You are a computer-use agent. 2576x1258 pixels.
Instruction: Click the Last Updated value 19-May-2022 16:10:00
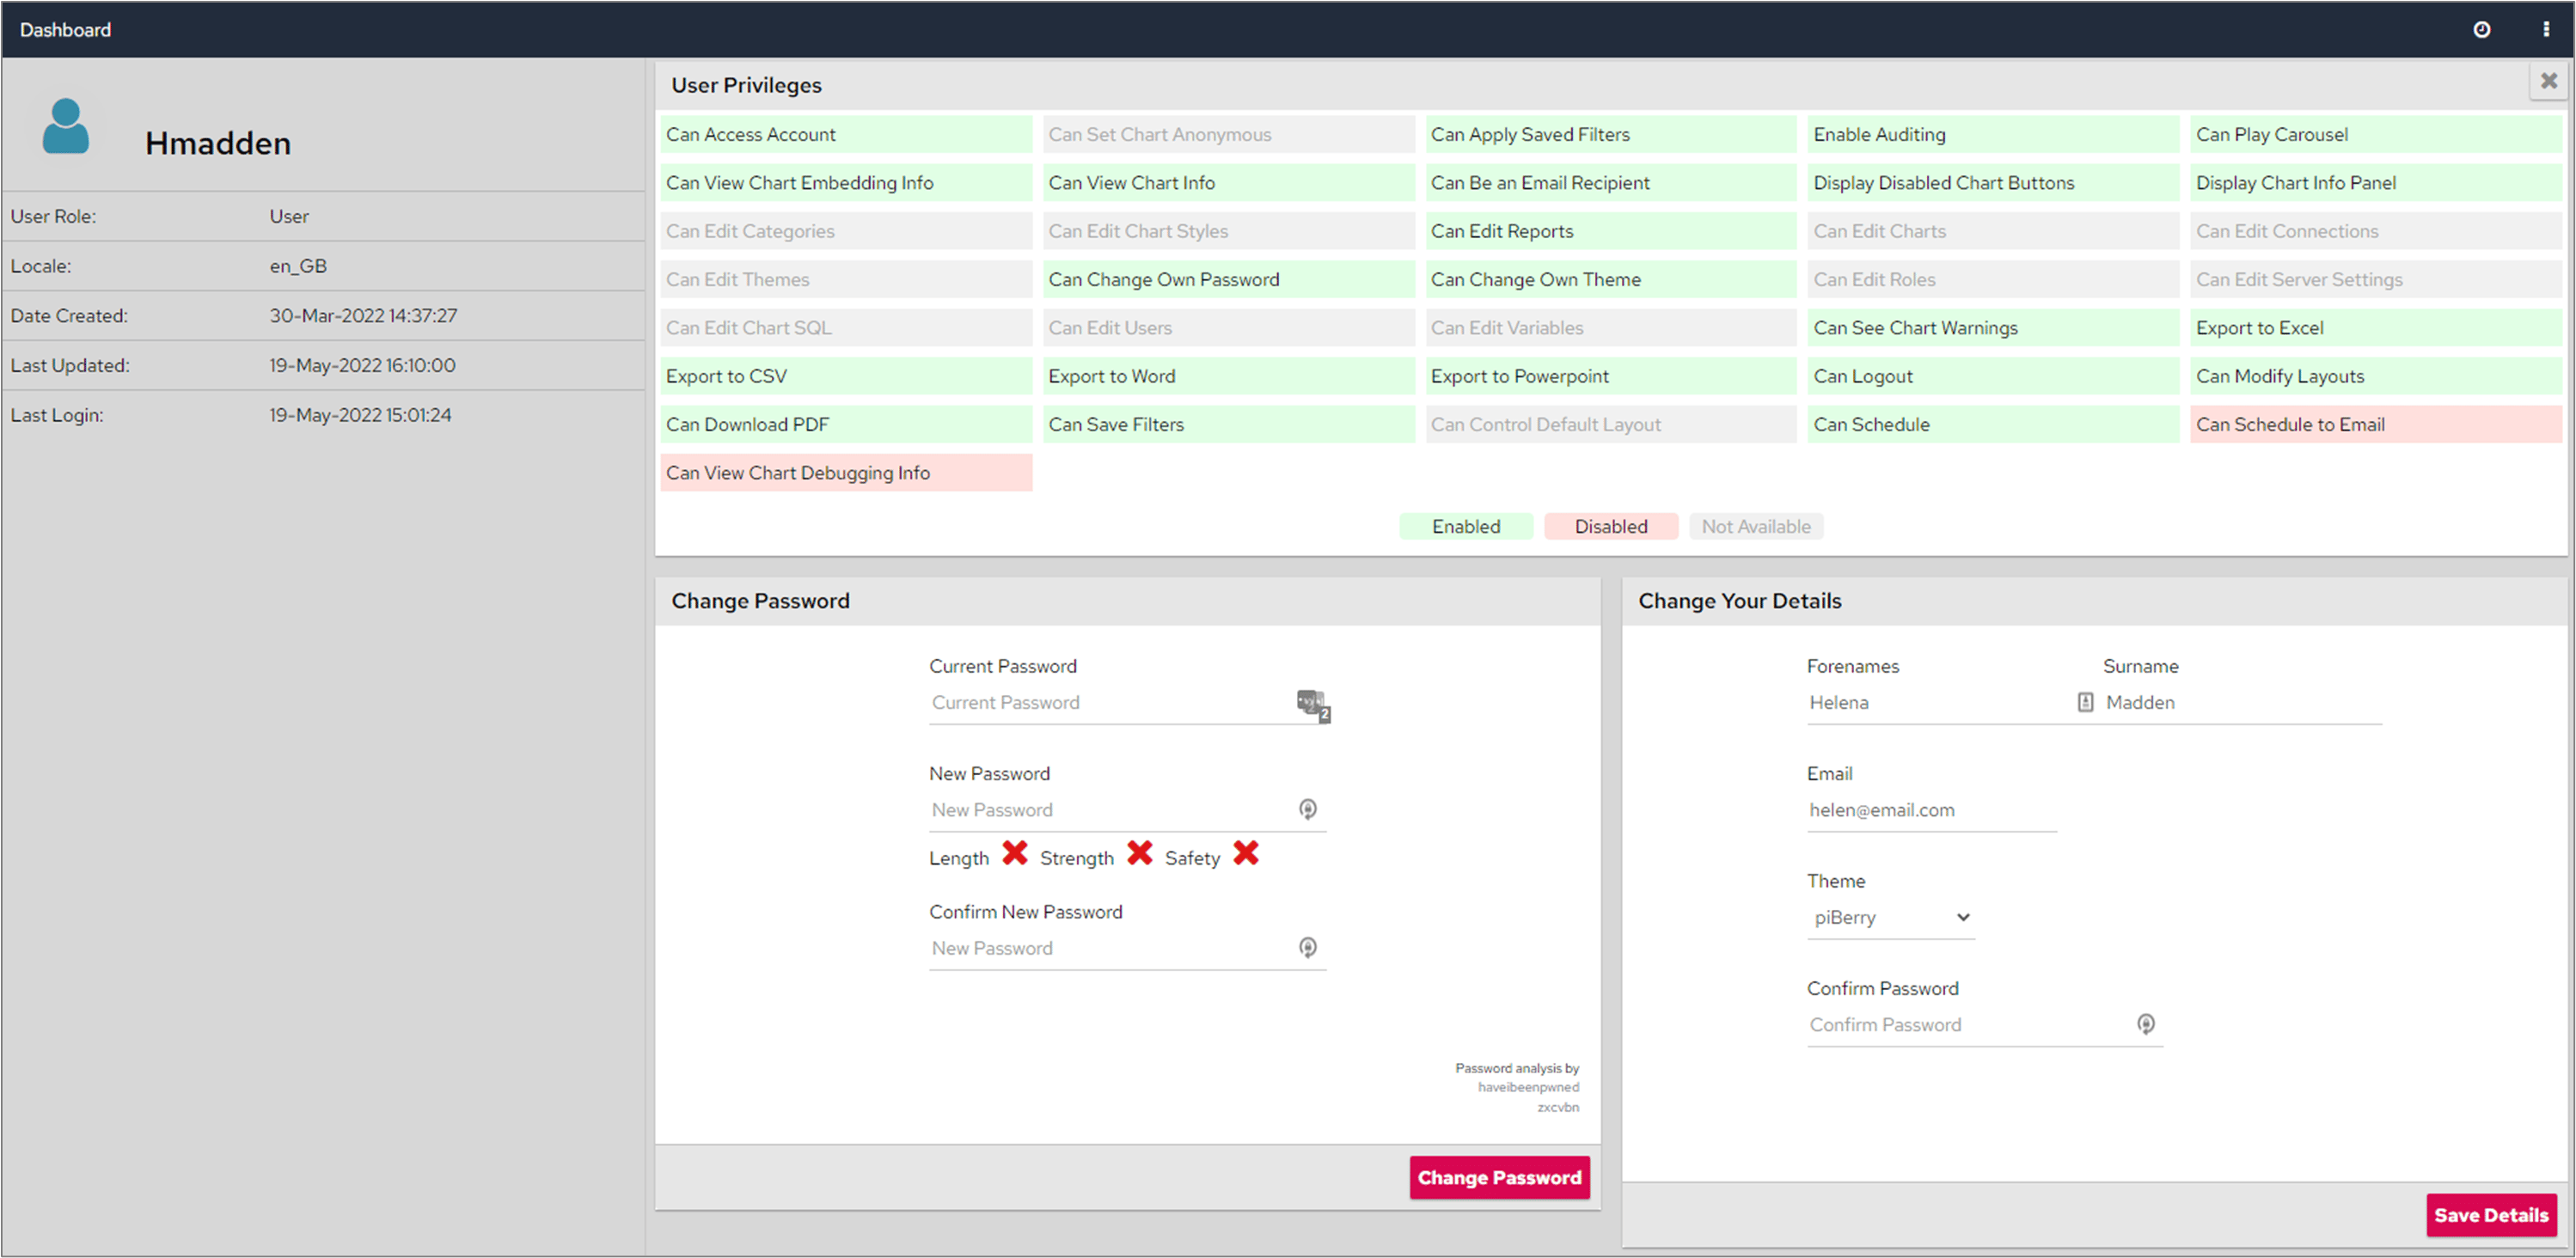[362, 365]
